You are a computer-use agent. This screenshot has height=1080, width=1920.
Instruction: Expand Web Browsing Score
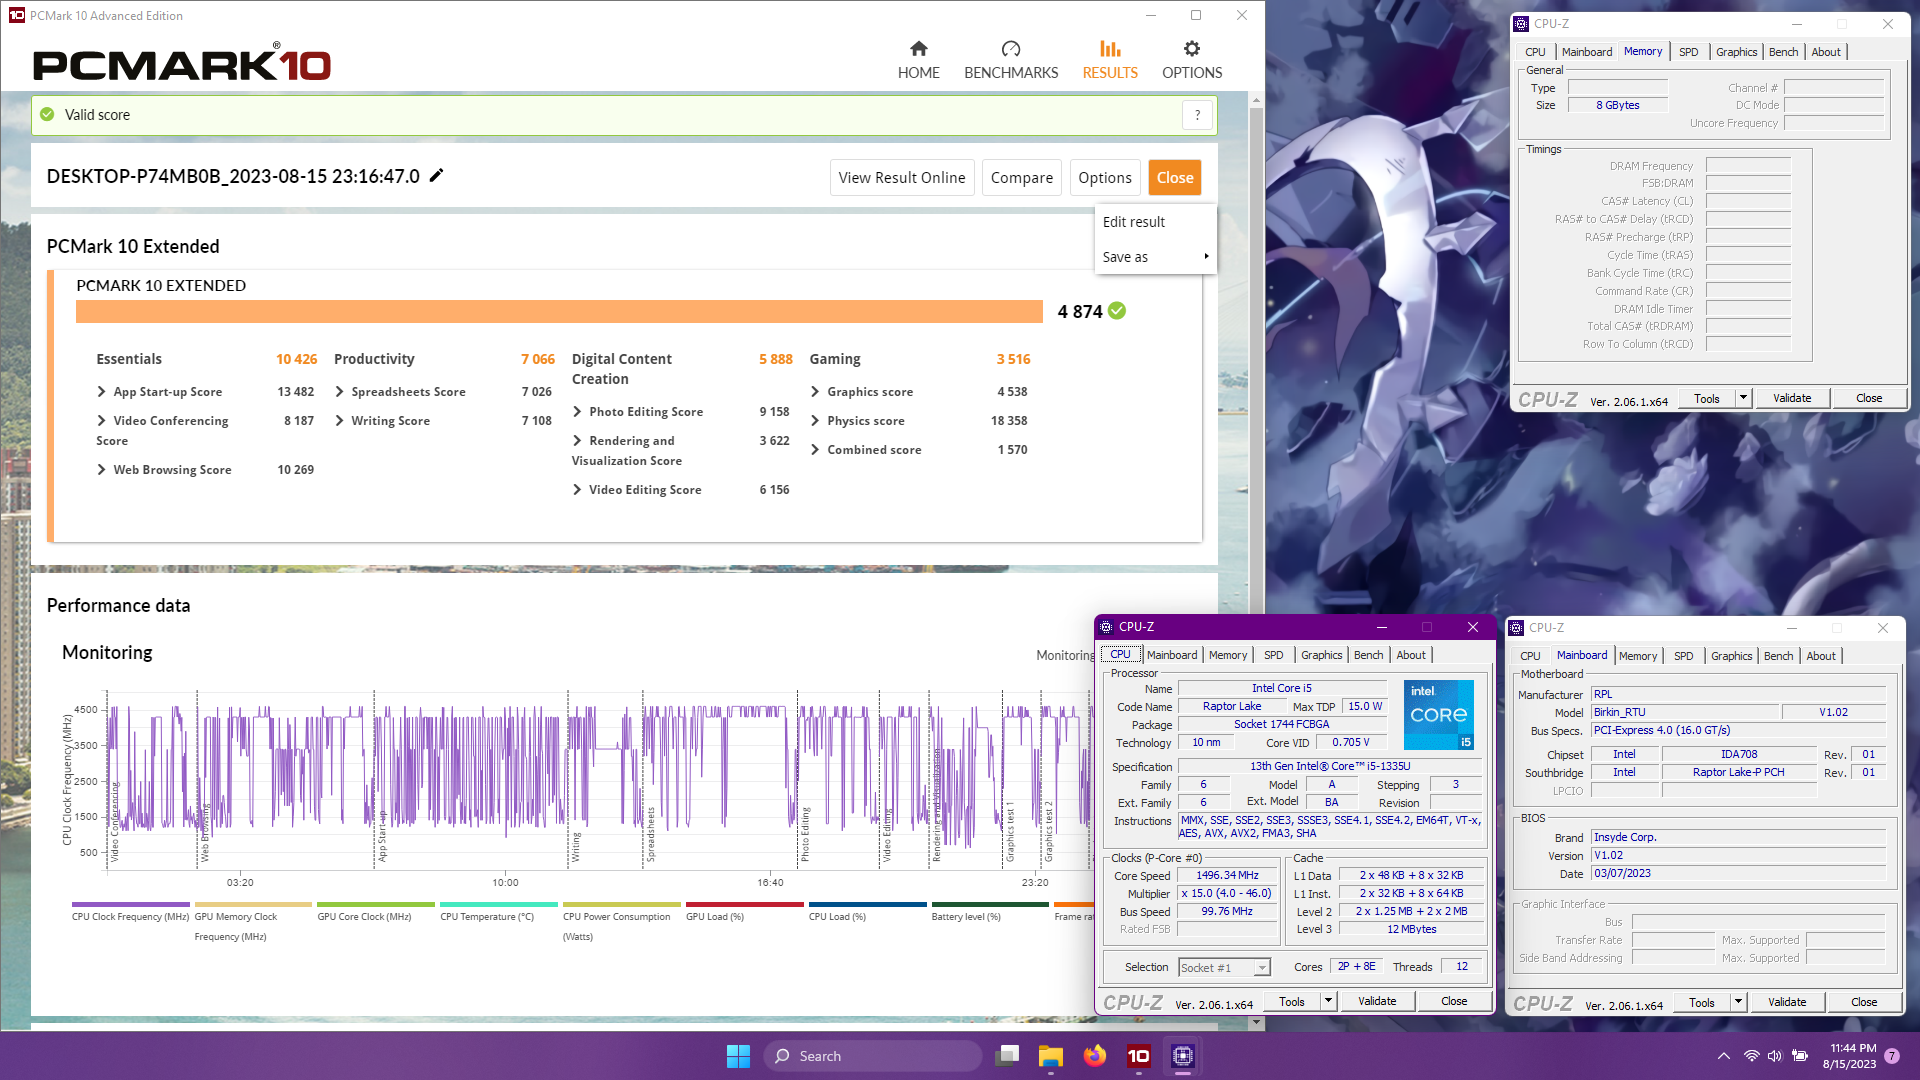click(101, 470)
